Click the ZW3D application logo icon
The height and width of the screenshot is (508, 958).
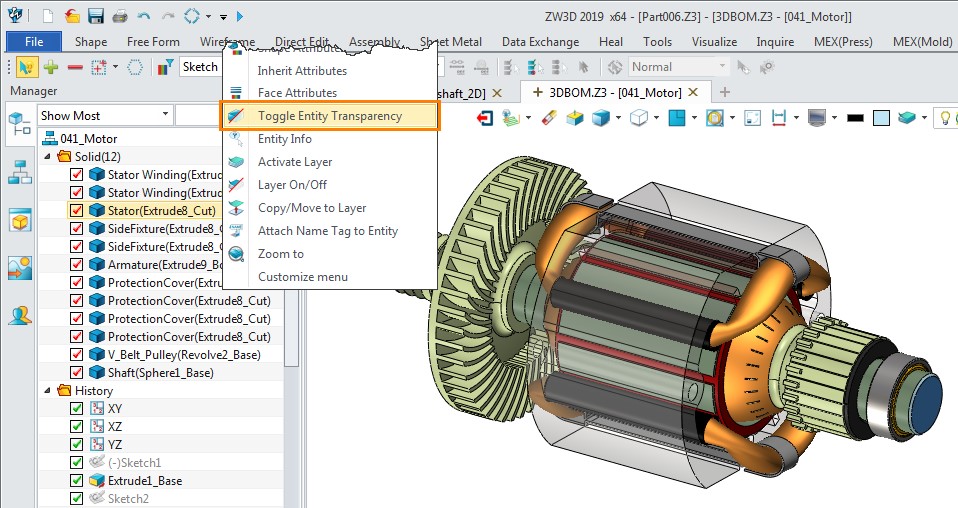click(x=15, y=16)
